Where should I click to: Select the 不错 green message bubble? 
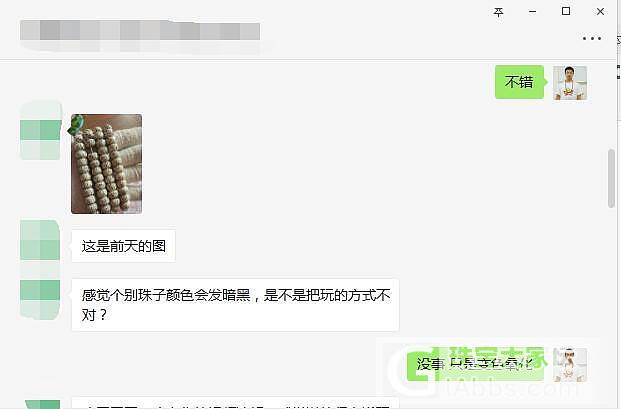(519, 82)
